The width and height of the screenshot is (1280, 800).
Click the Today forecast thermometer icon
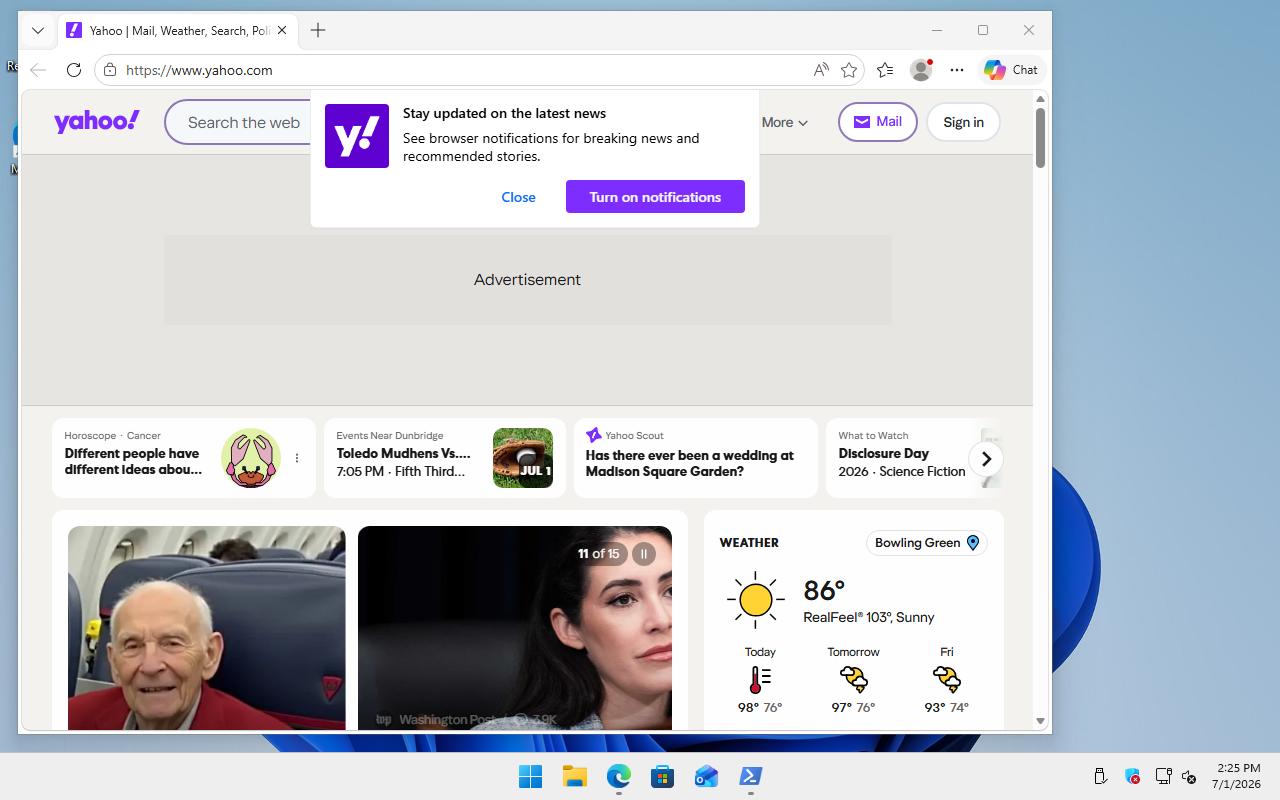coord(760,680)
